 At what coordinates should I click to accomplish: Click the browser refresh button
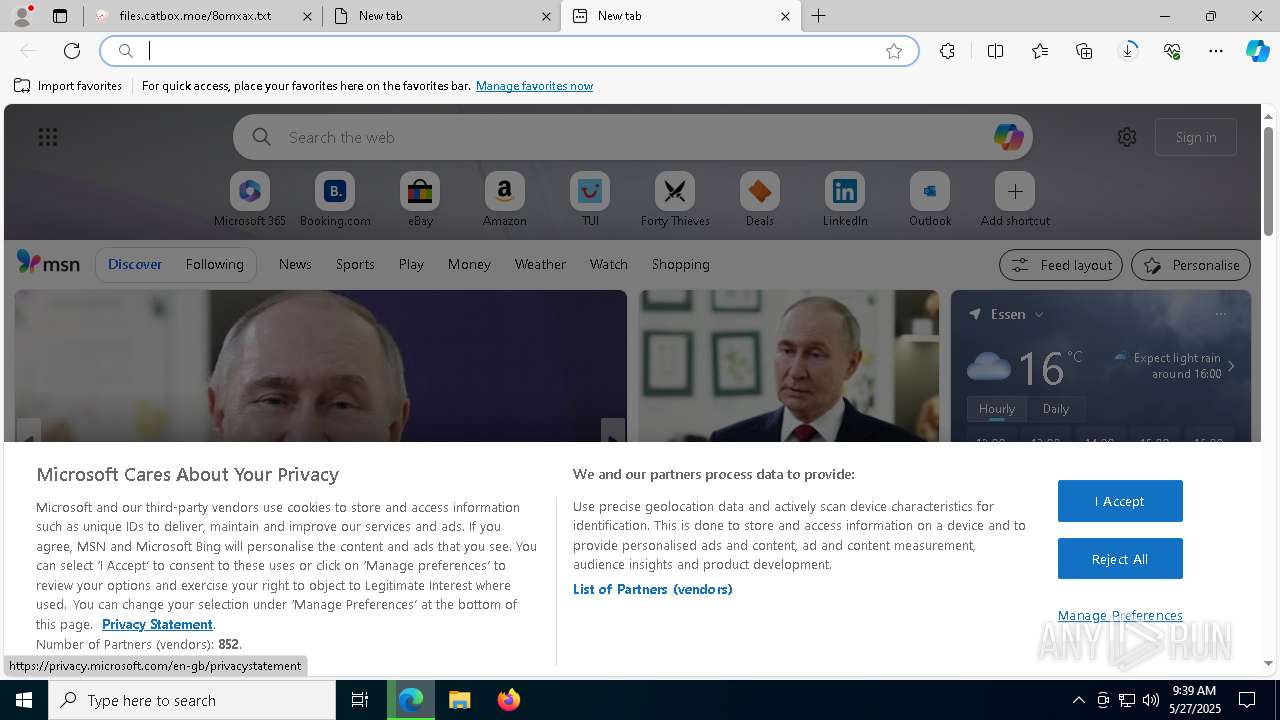tap(72, 51)
